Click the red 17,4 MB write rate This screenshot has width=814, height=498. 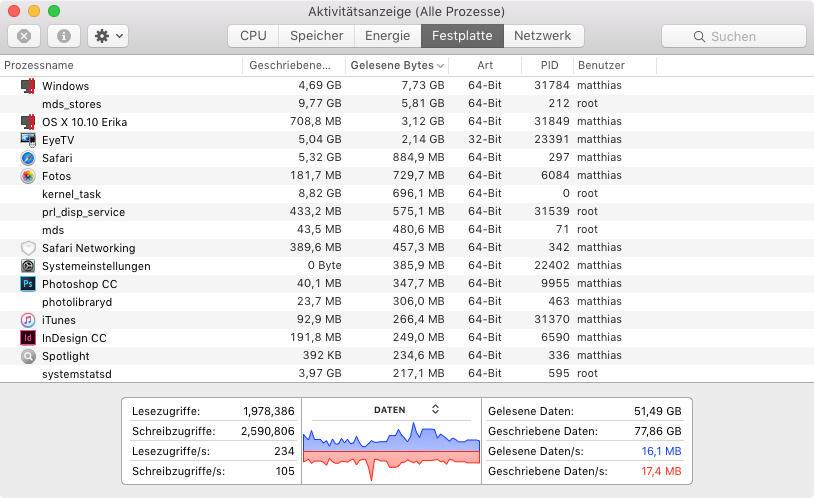[661, 471]
